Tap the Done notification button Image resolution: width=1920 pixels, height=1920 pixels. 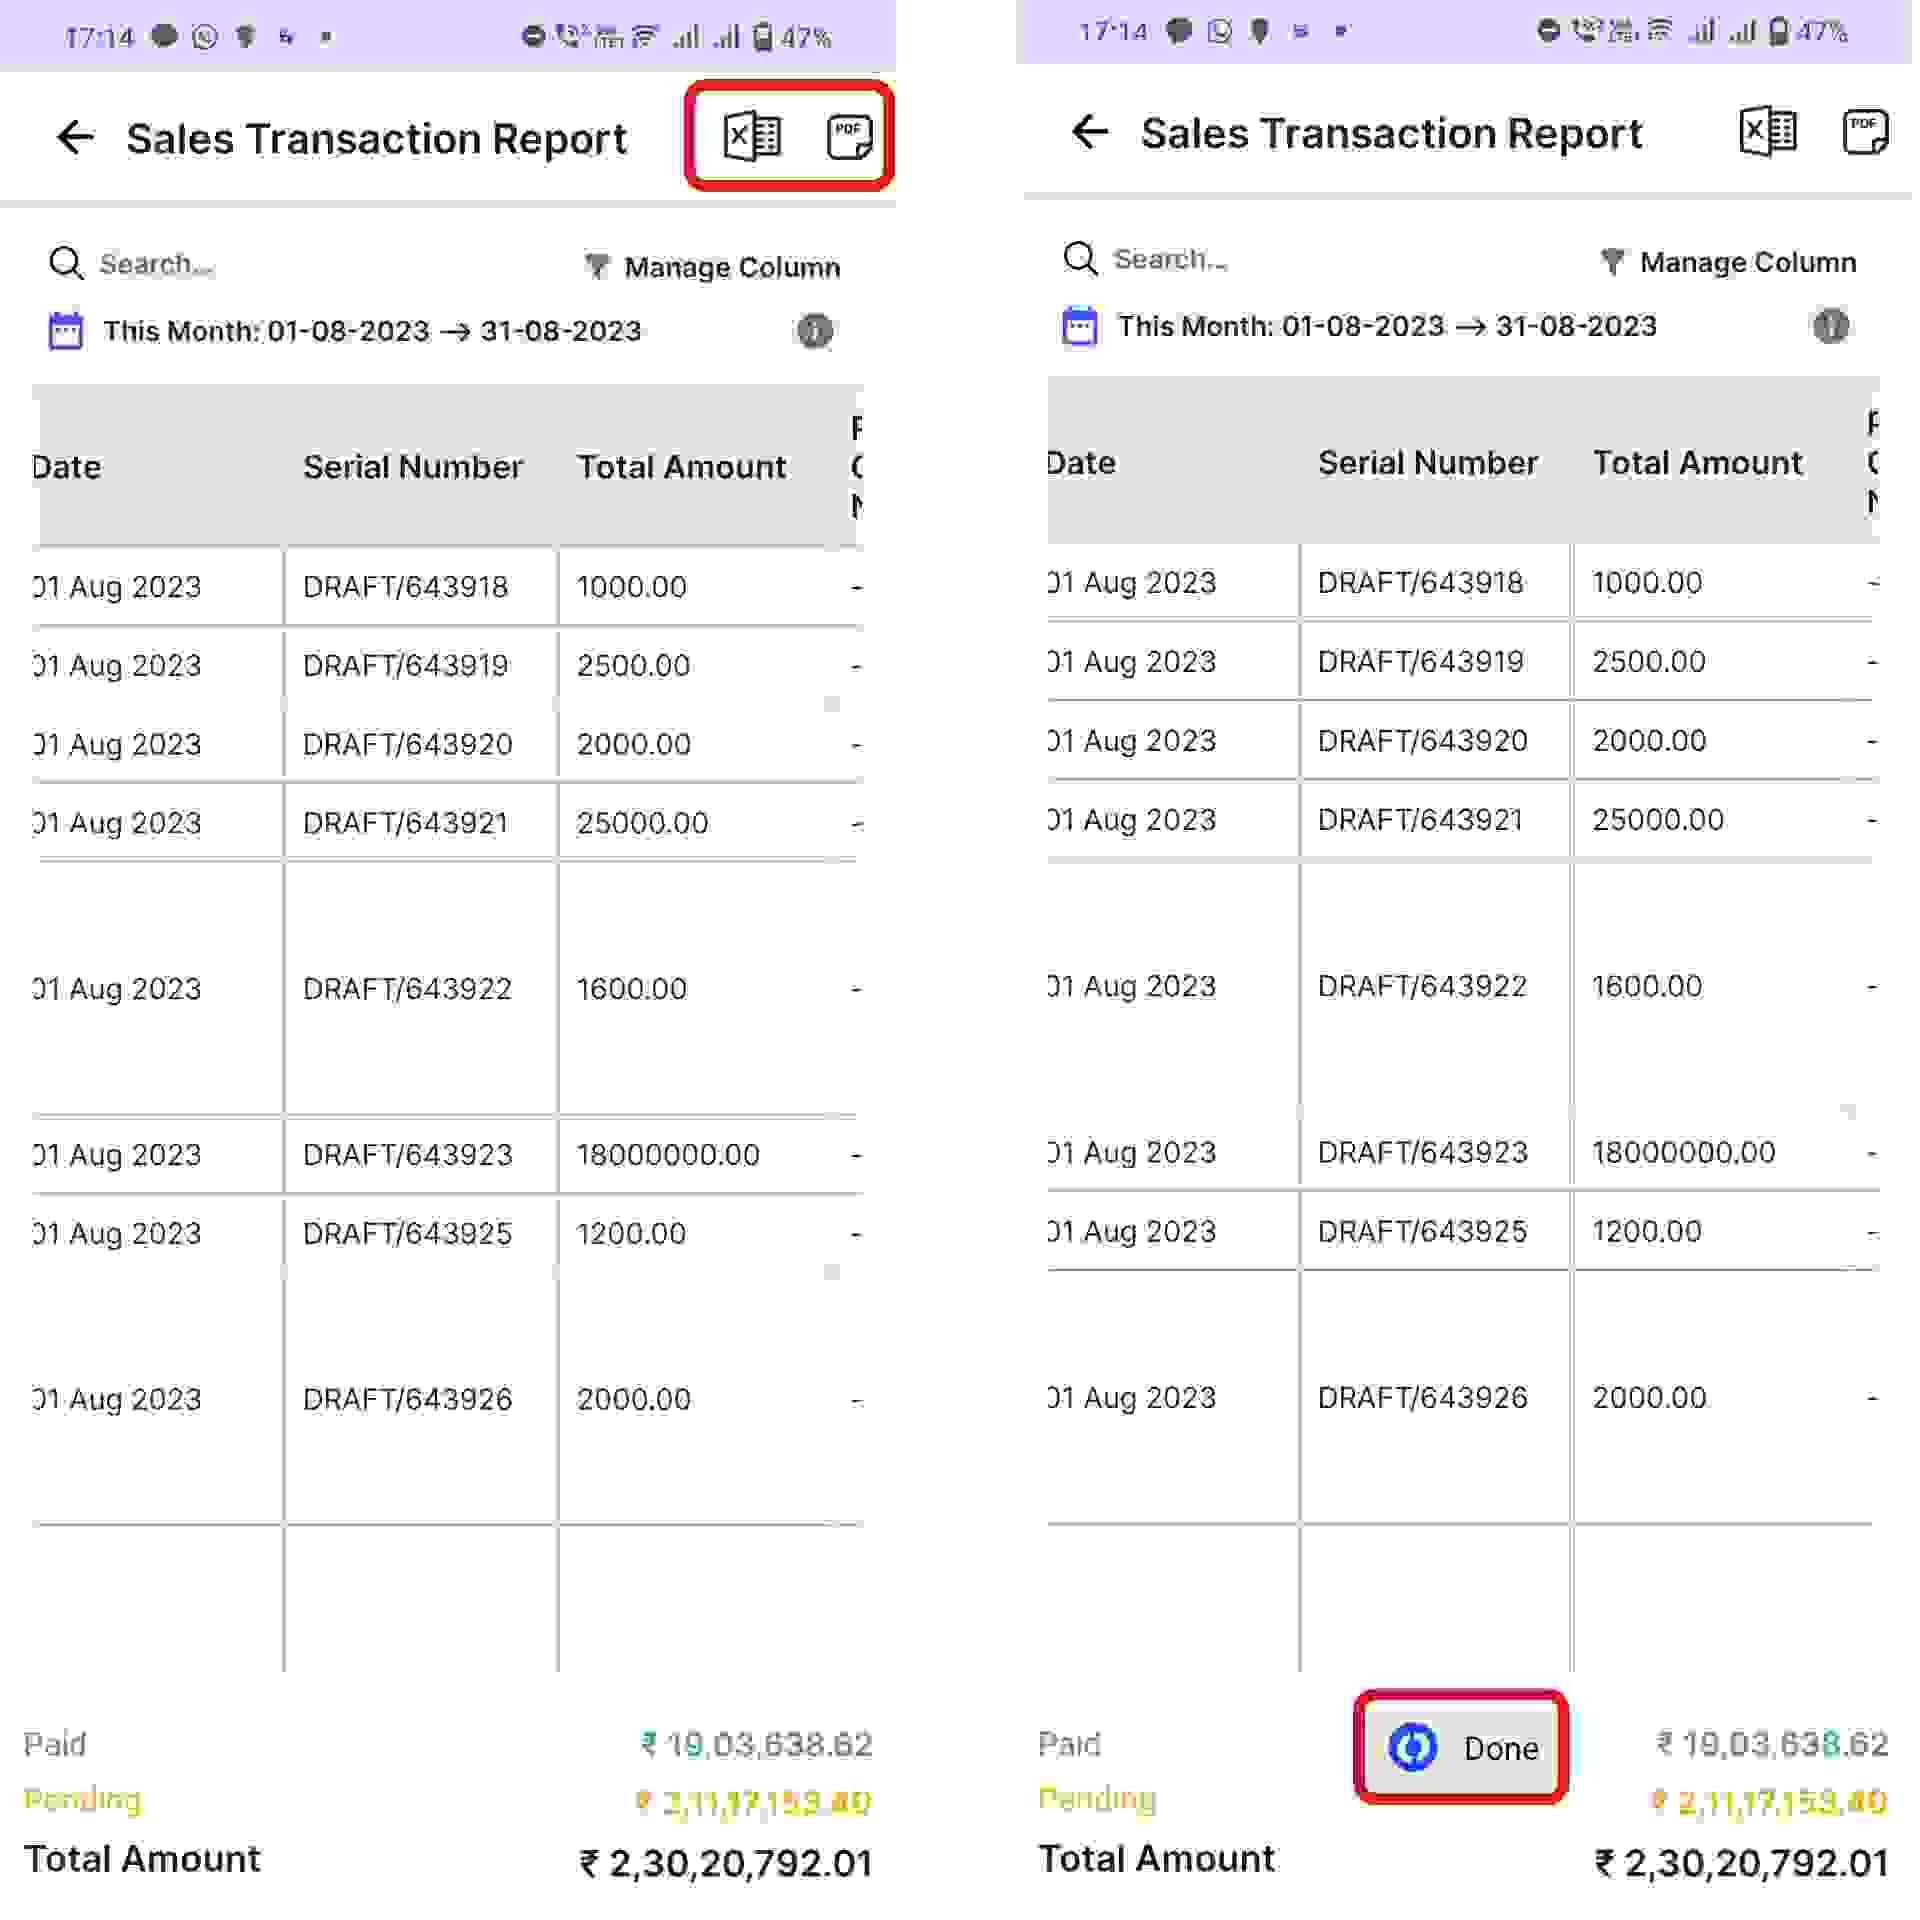pos(1461,1748)
